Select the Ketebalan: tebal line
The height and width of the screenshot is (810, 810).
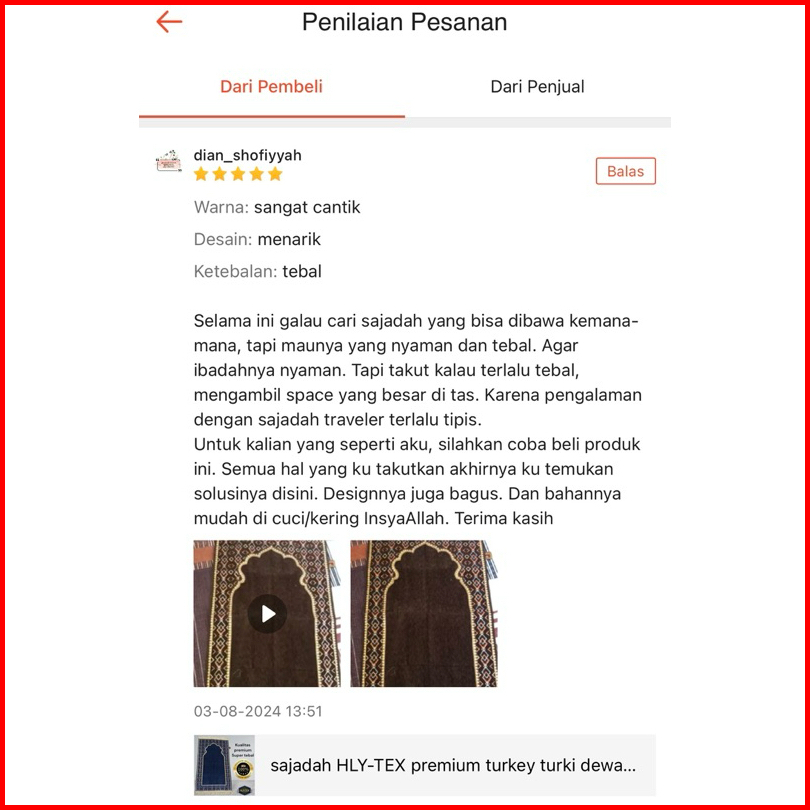pyautogui.click(x=258, y=271)
